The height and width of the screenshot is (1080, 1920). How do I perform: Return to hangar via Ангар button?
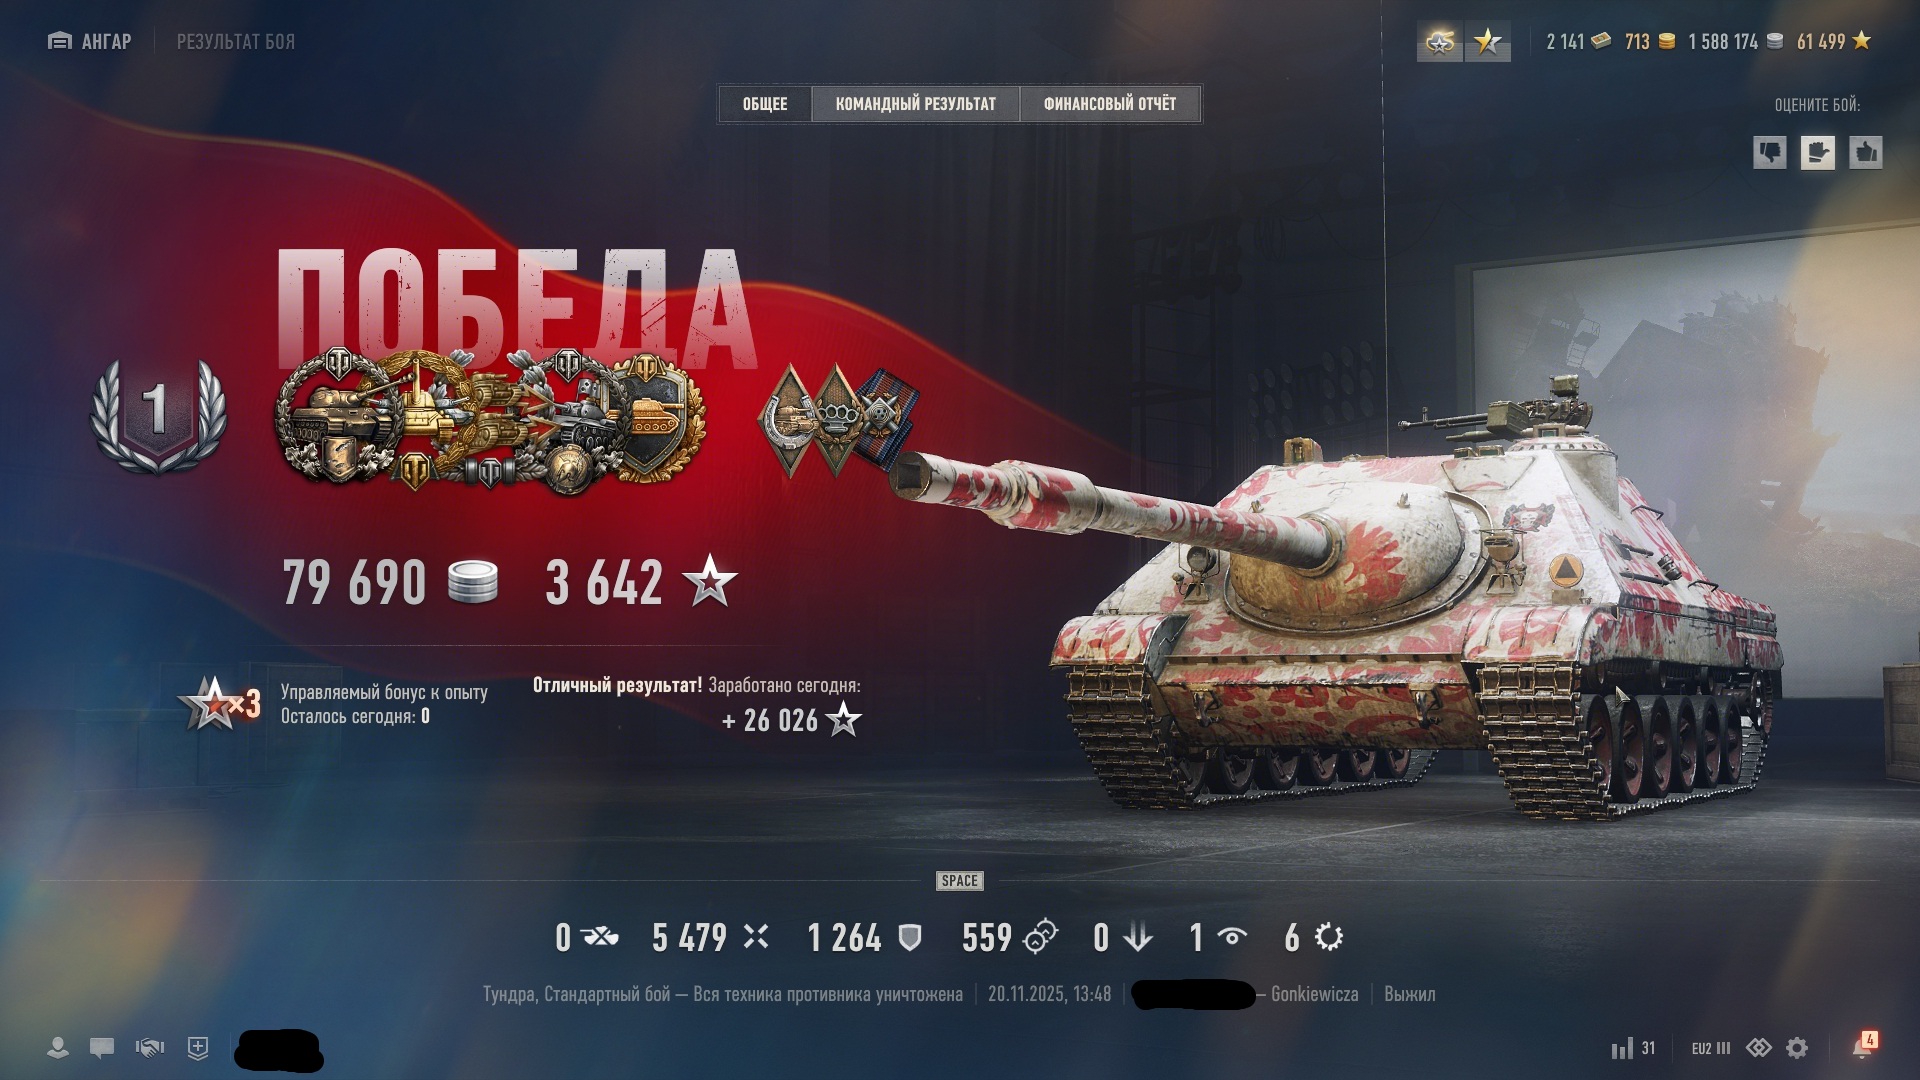click(90, 41)
